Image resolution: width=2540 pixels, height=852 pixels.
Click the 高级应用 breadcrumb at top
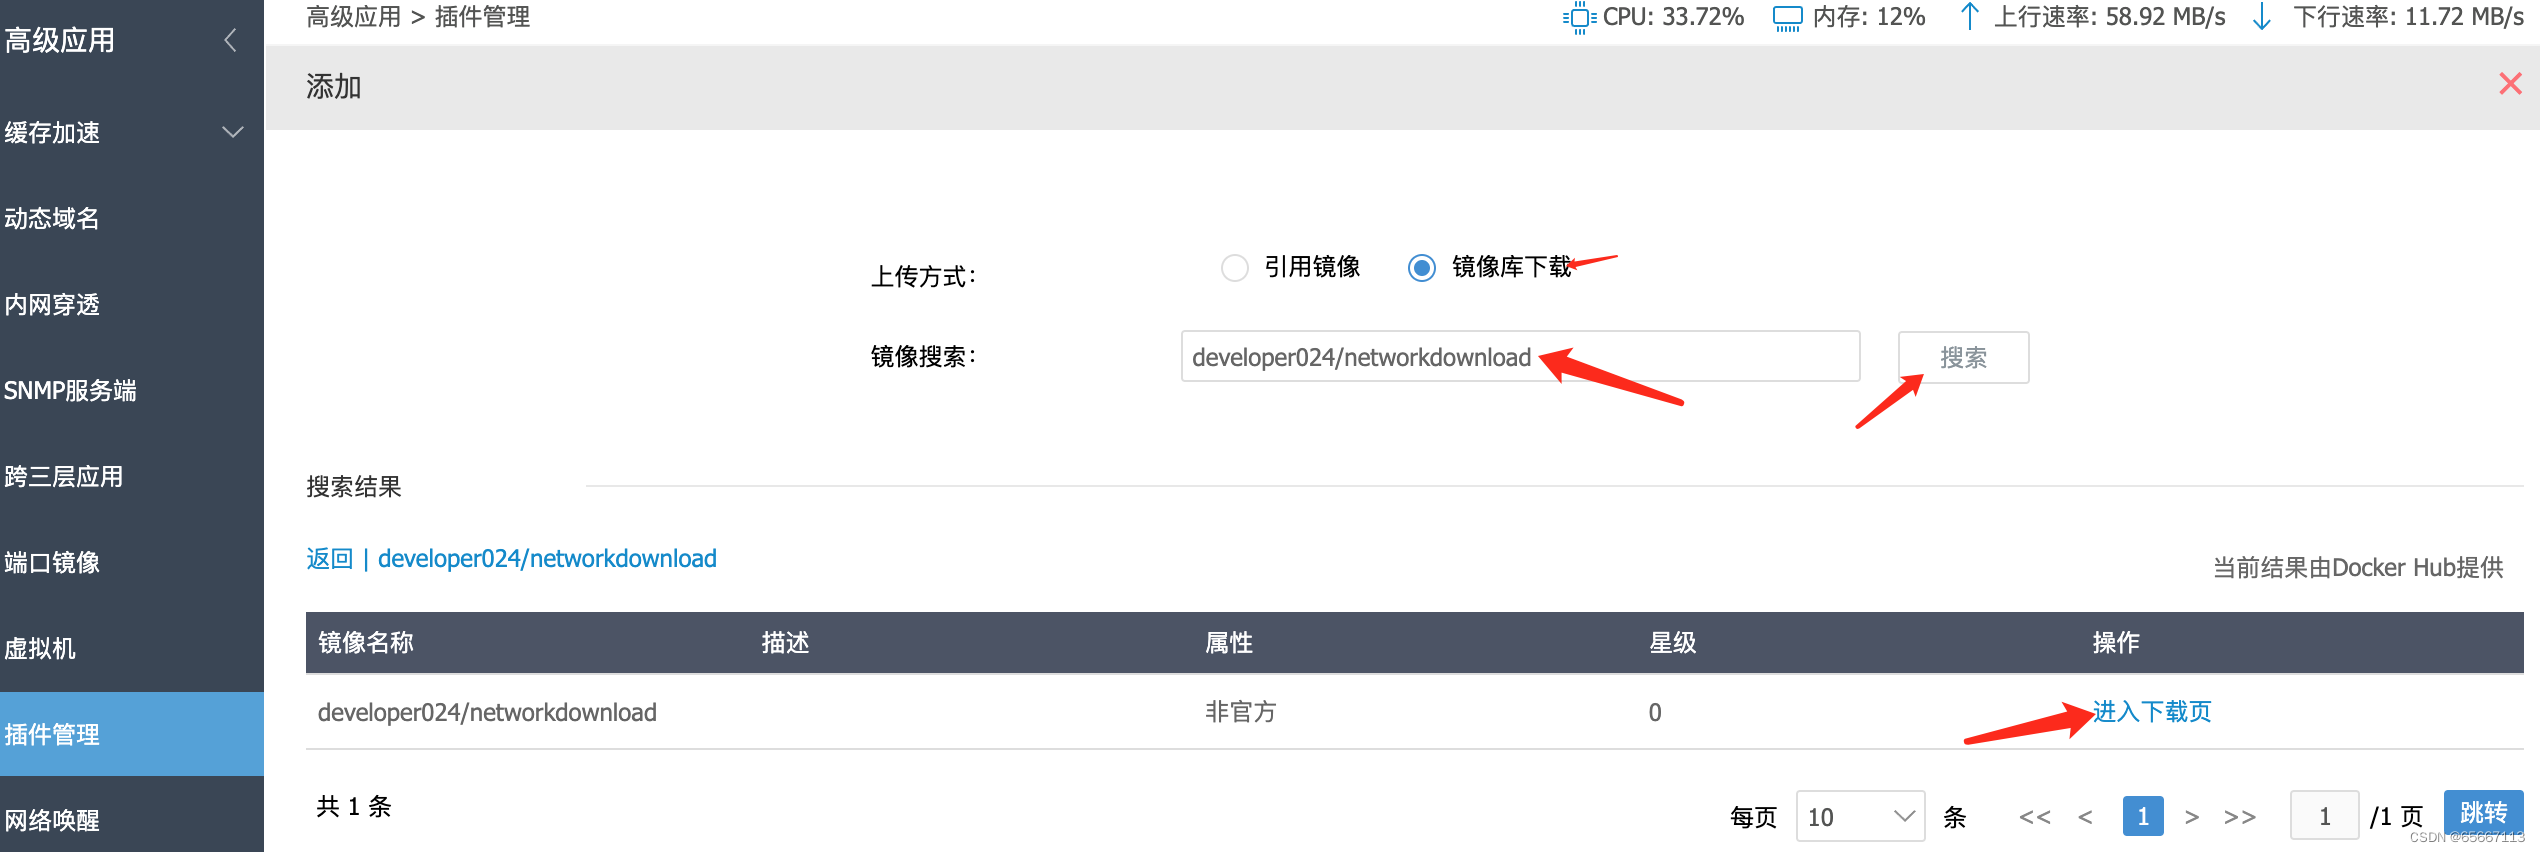[x=354, y=17]
